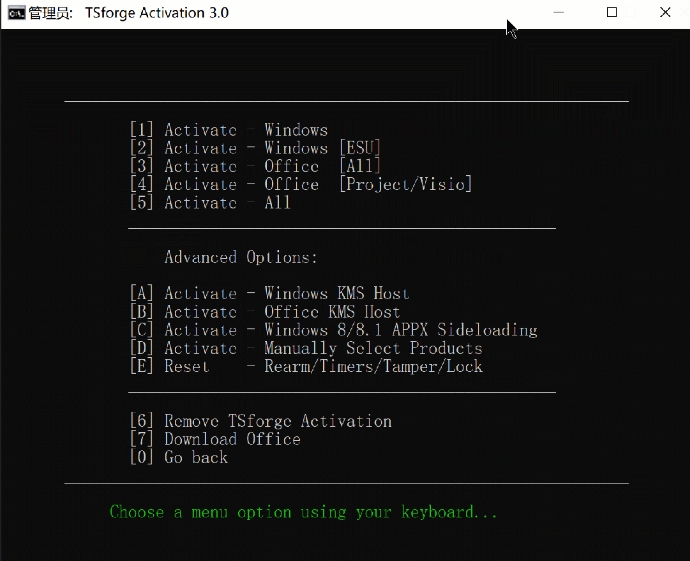
Task: Click option [6] Remove TSforge Activation
Action: point(260,421)
